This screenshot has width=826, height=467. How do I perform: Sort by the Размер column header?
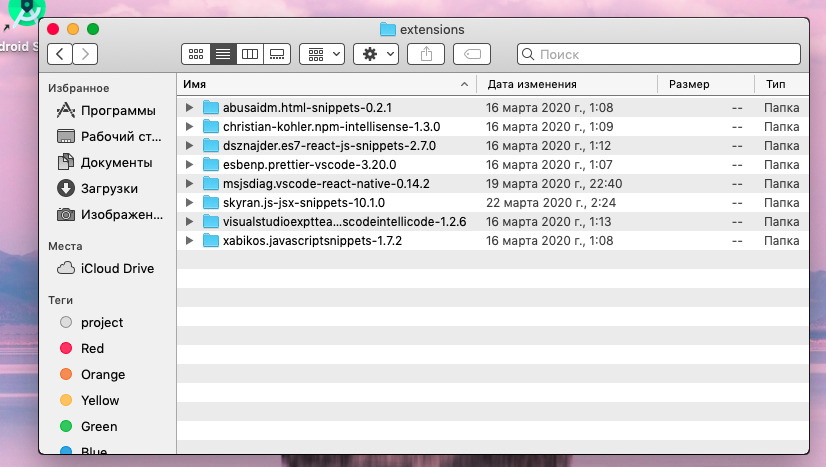coord(706,84)
